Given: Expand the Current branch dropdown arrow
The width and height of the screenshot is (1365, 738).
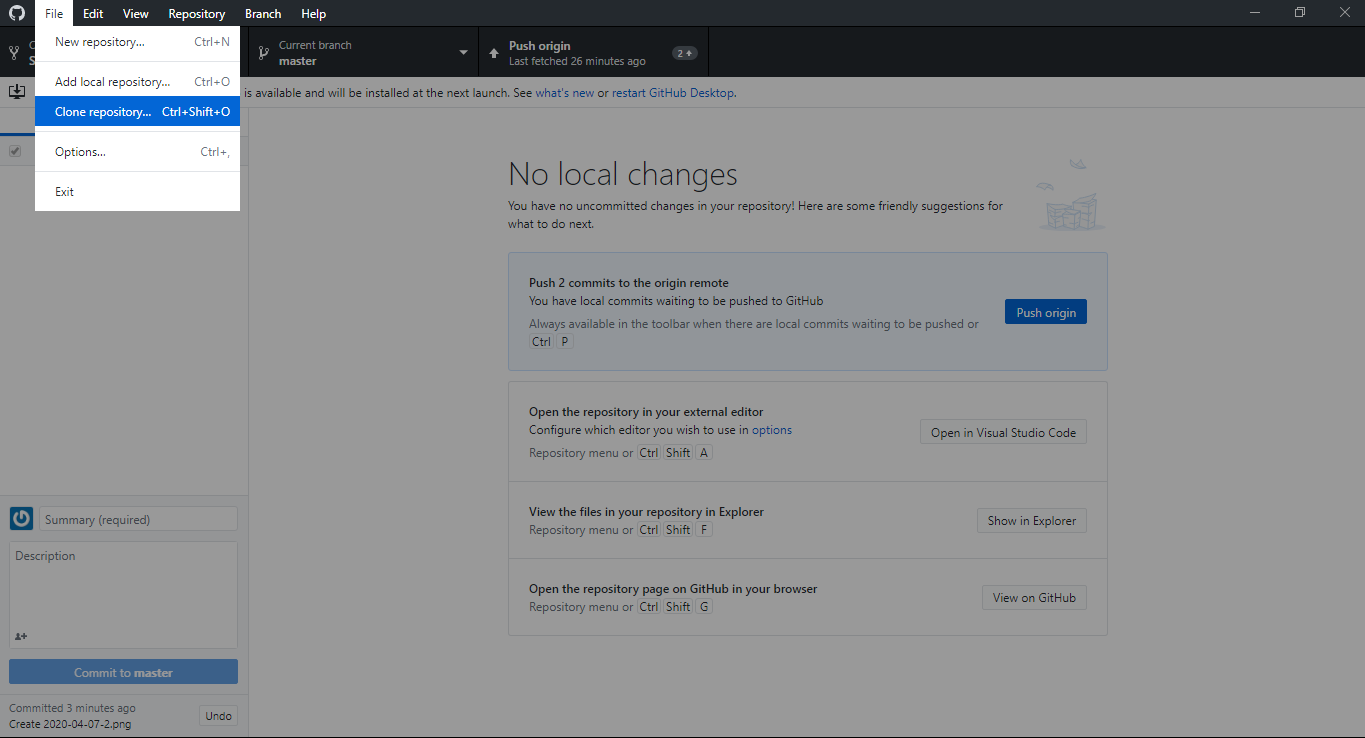Looking at the screenshot, I should click(463, 53).
